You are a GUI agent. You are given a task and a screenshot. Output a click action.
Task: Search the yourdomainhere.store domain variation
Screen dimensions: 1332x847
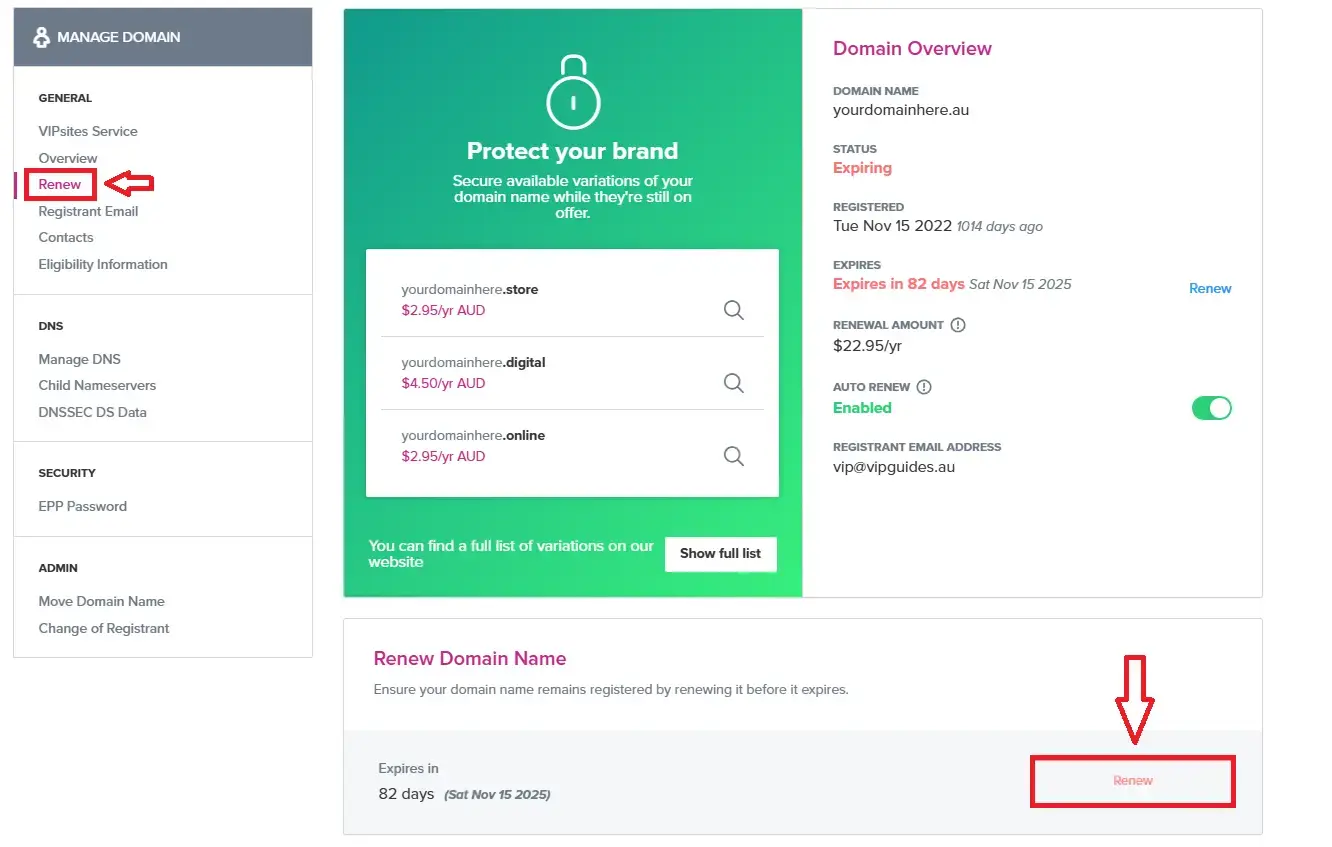(x=733, y=310)
